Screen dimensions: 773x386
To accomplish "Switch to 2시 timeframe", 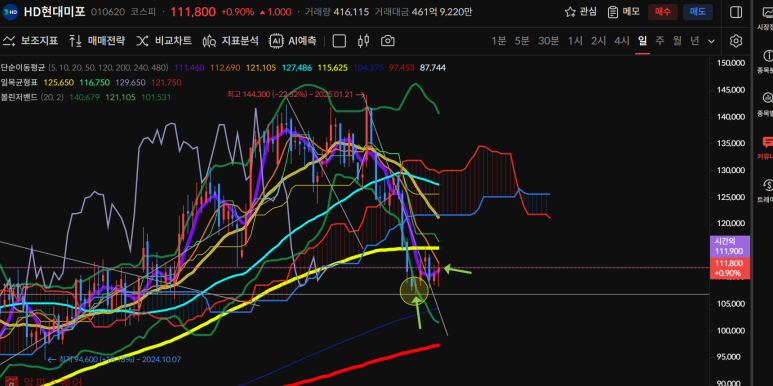I will click(x=598, y=41).
